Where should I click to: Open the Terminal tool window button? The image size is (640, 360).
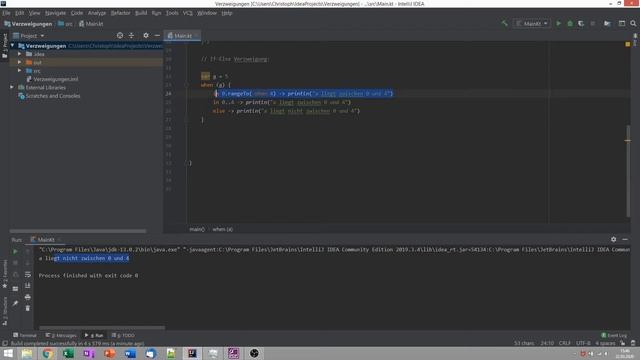pos(24,335)
